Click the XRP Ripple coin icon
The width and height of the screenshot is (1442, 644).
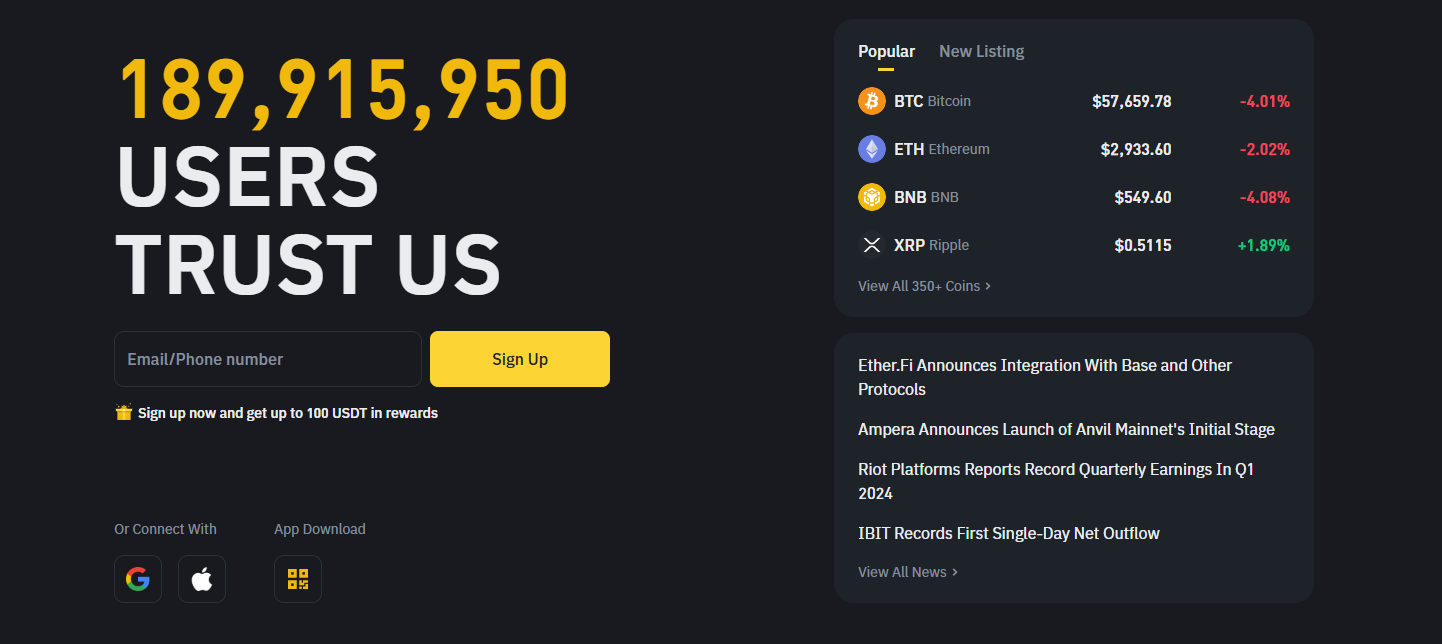pyautogui.click(x=872, y=245)
